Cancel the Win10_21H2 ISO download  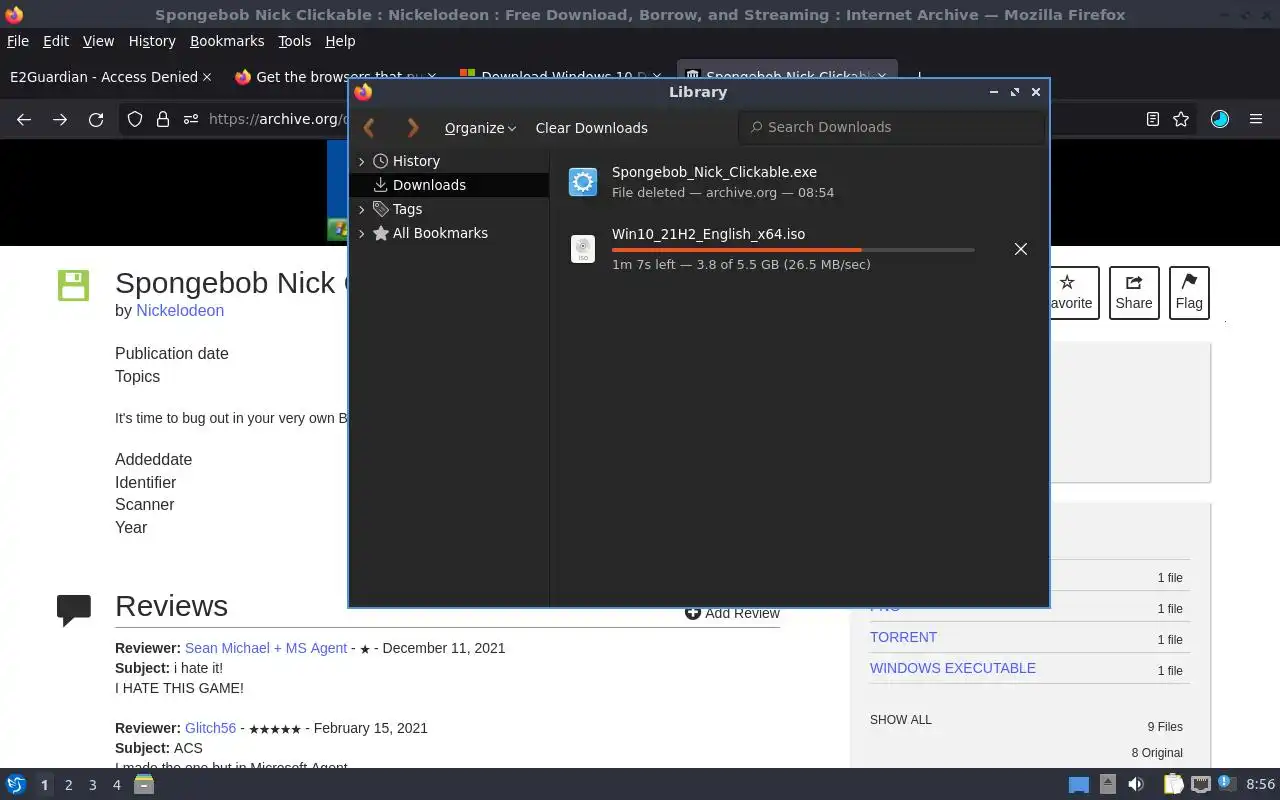[1020, 249]
